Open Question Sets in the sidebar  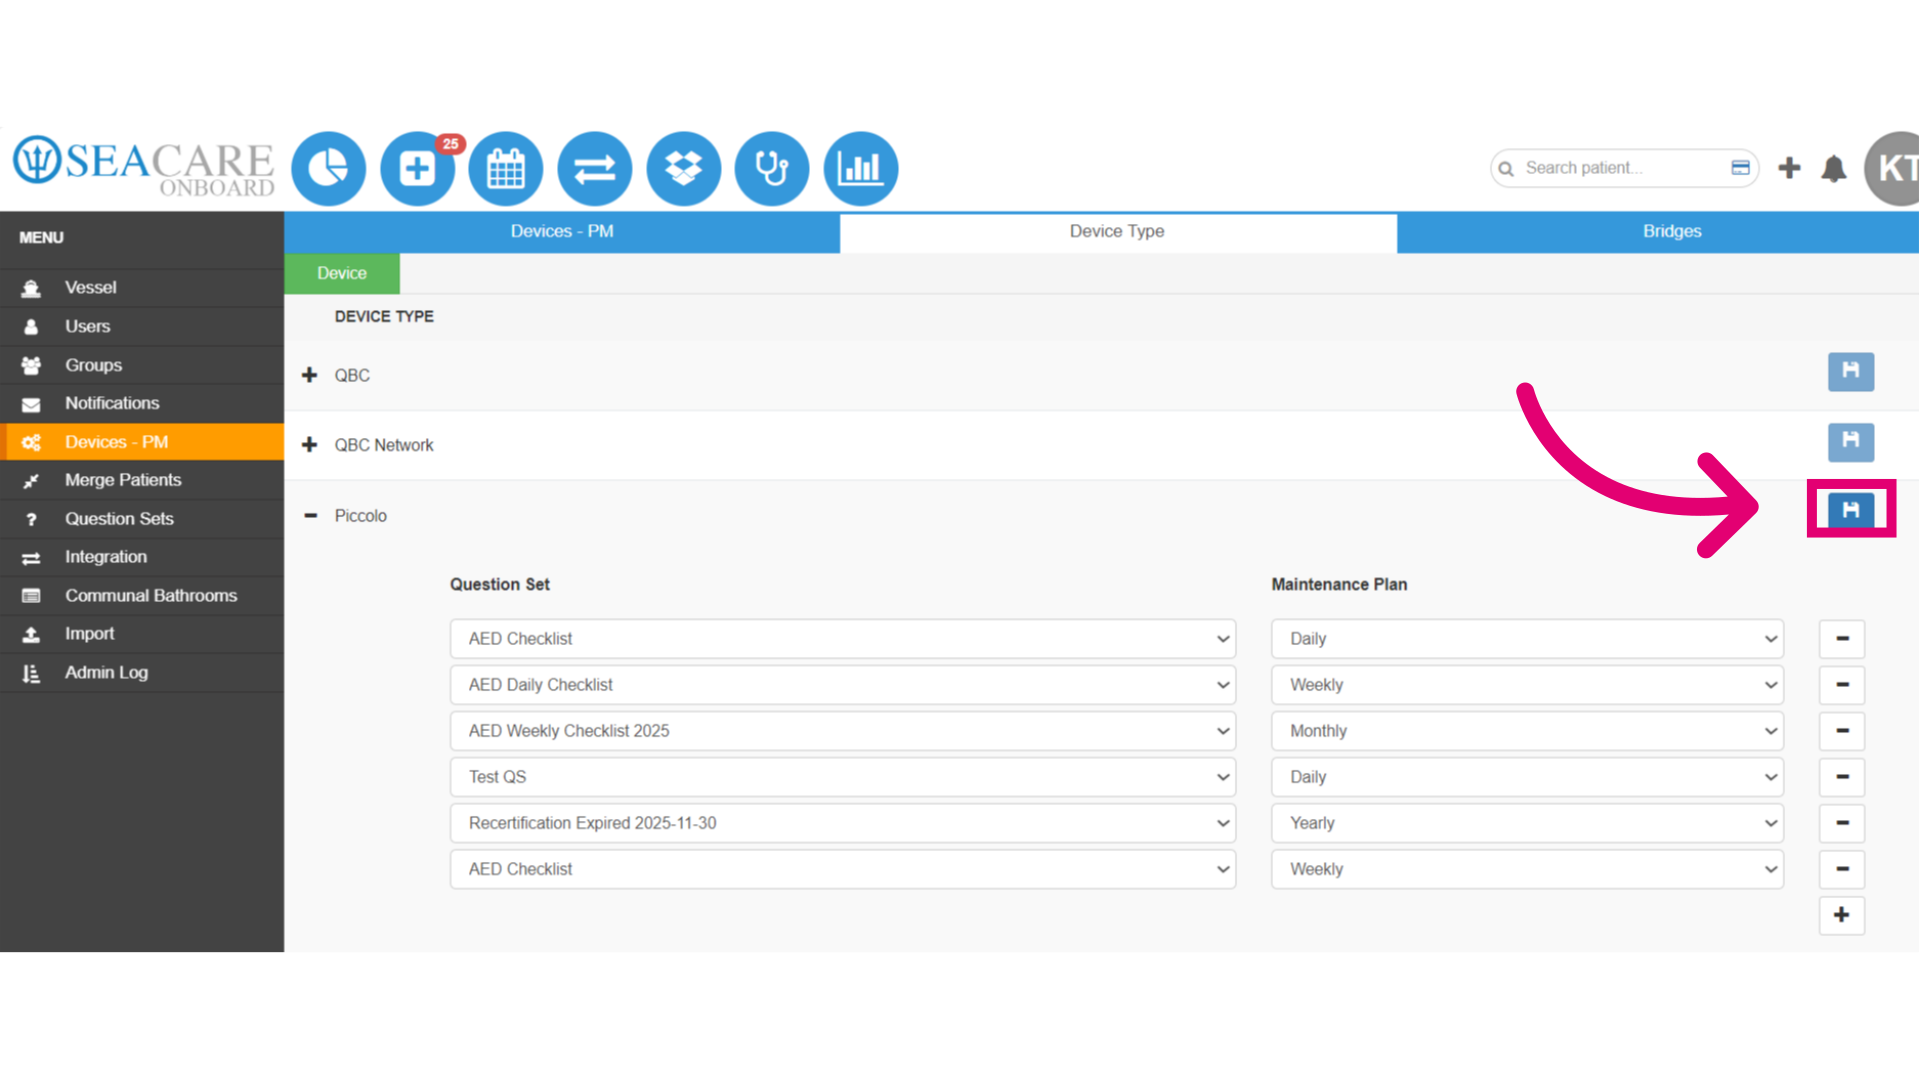point(142,519)
